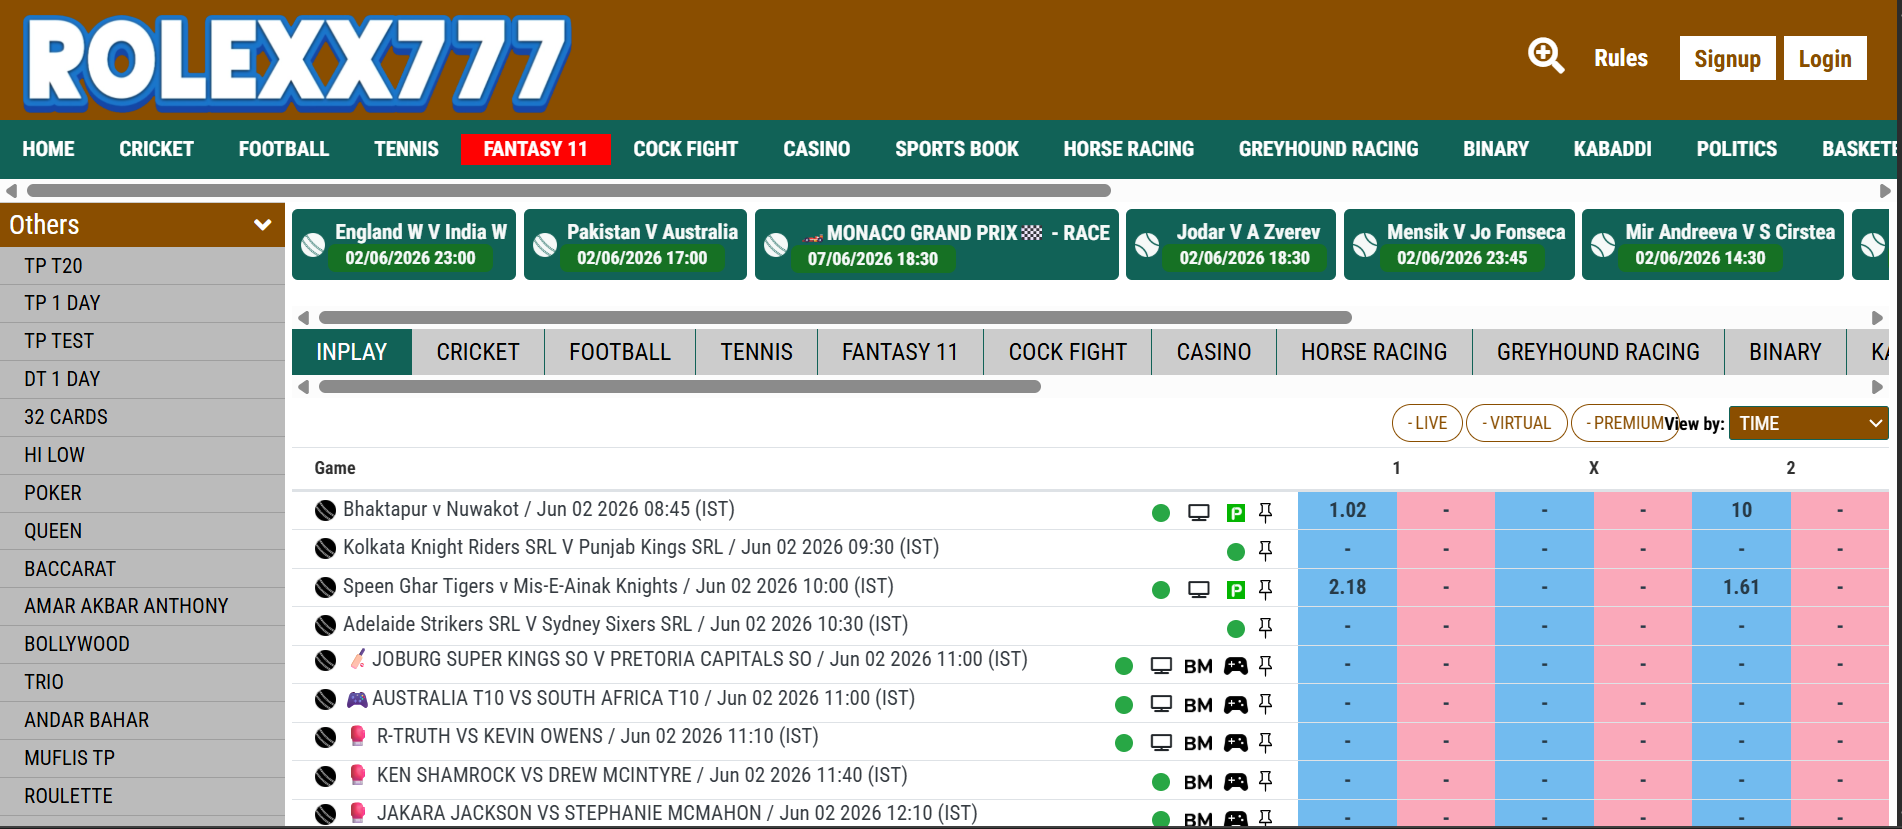The width and height of the screenshot is (1902, 829).
Task: Toggle the LIVE filter
Action: (1427, 423)
